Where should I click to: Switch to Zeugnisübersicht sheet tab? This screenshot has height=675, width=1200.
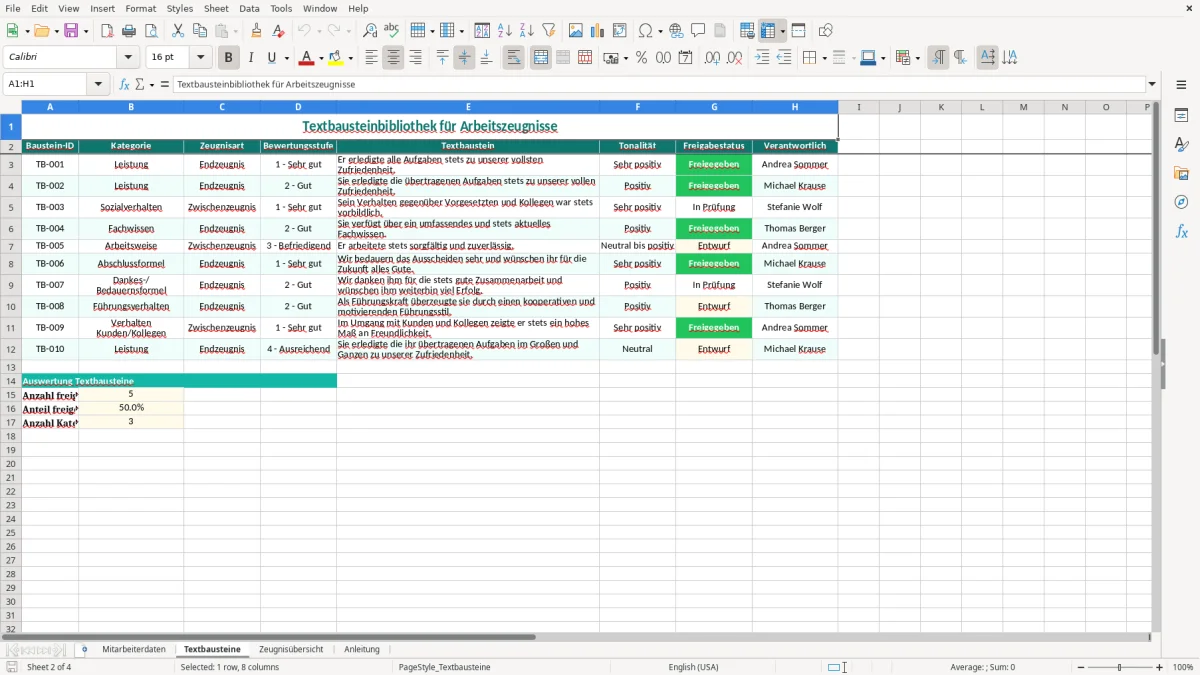[x=291, y=649]
